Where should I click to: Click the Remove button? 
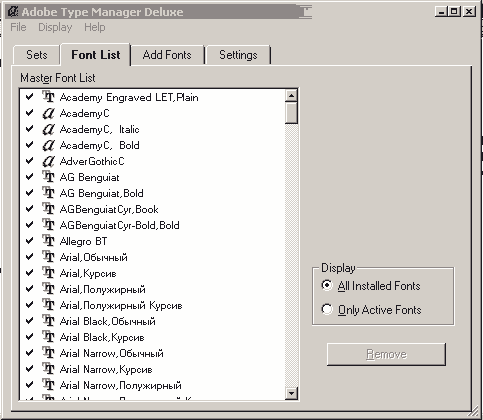(x=386, y=354)
